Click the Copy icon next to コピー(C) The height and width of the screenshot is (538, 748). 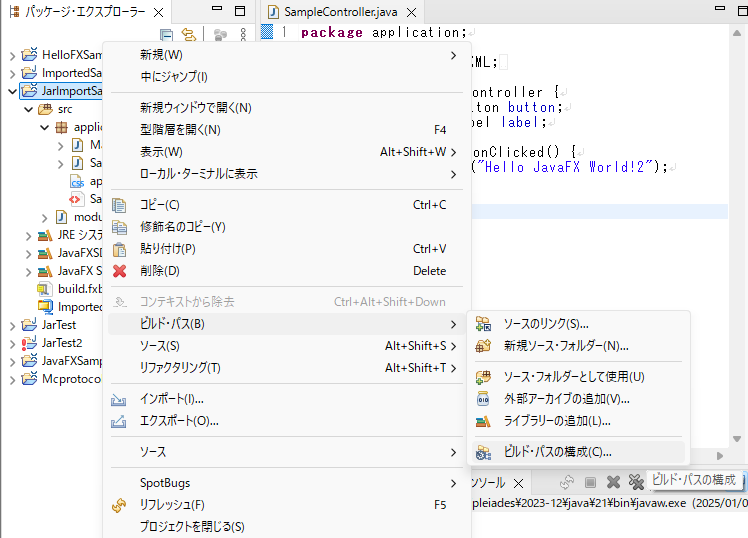(x=119, y=206)
